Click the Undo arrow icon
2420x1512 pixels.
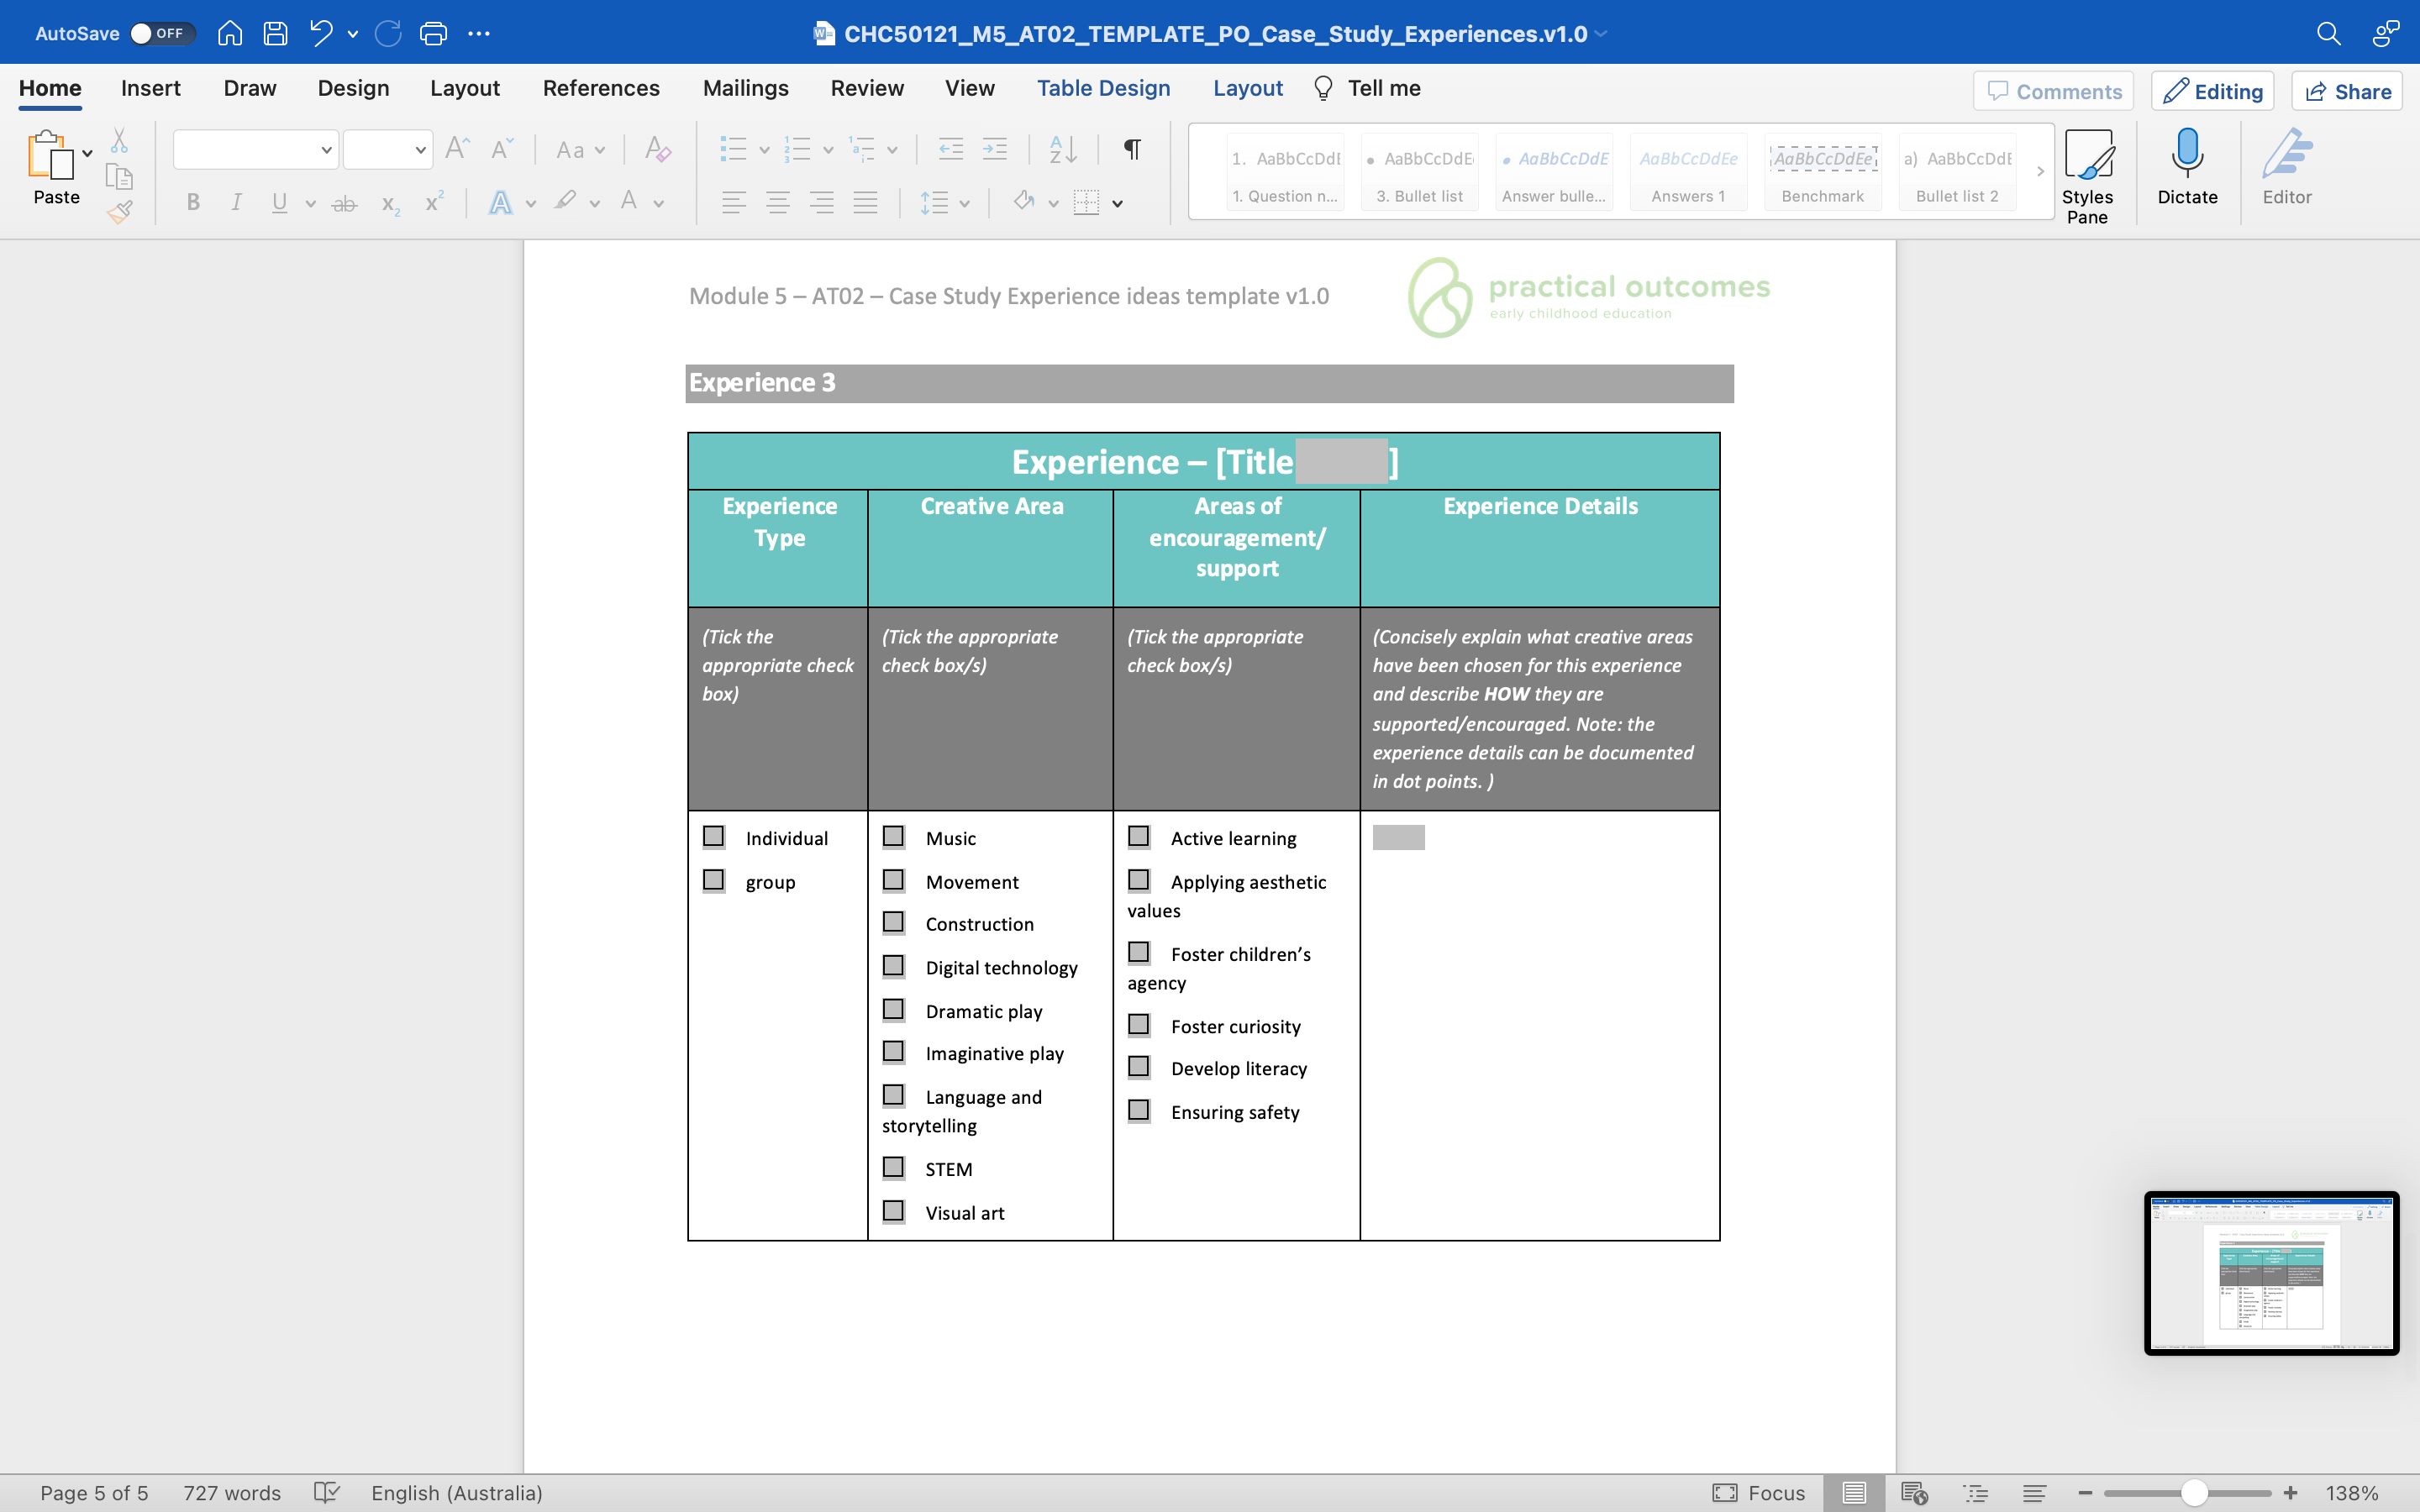[320, 33]
